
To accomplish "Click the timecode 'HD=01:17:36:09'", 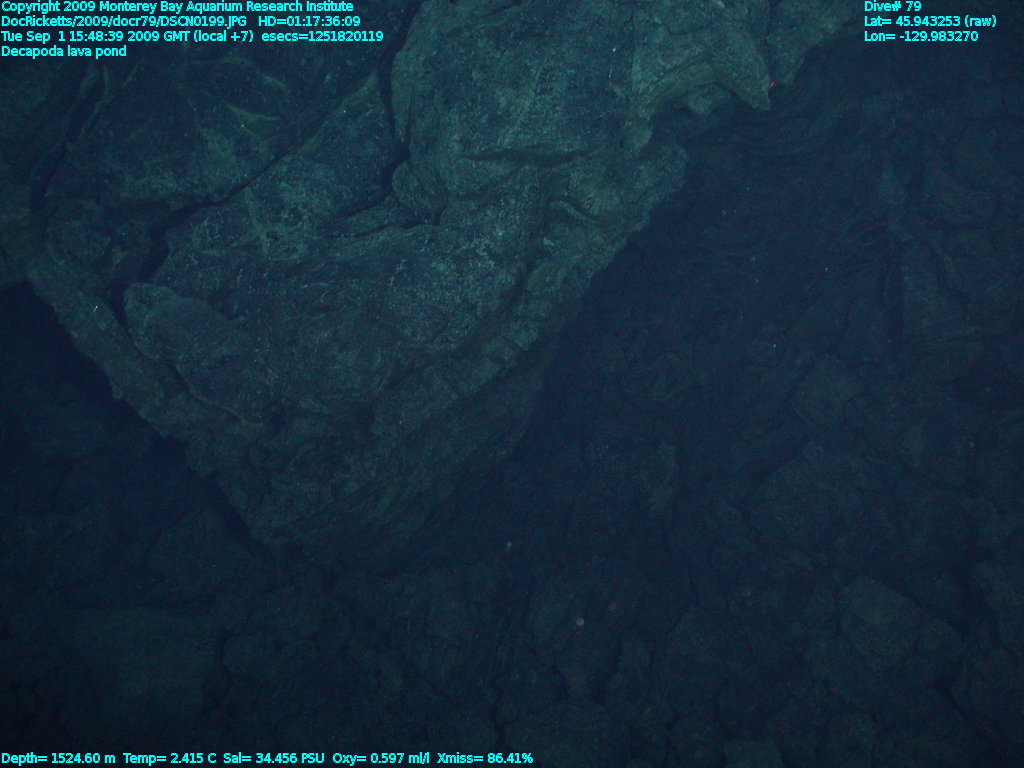I will [309, 22].
